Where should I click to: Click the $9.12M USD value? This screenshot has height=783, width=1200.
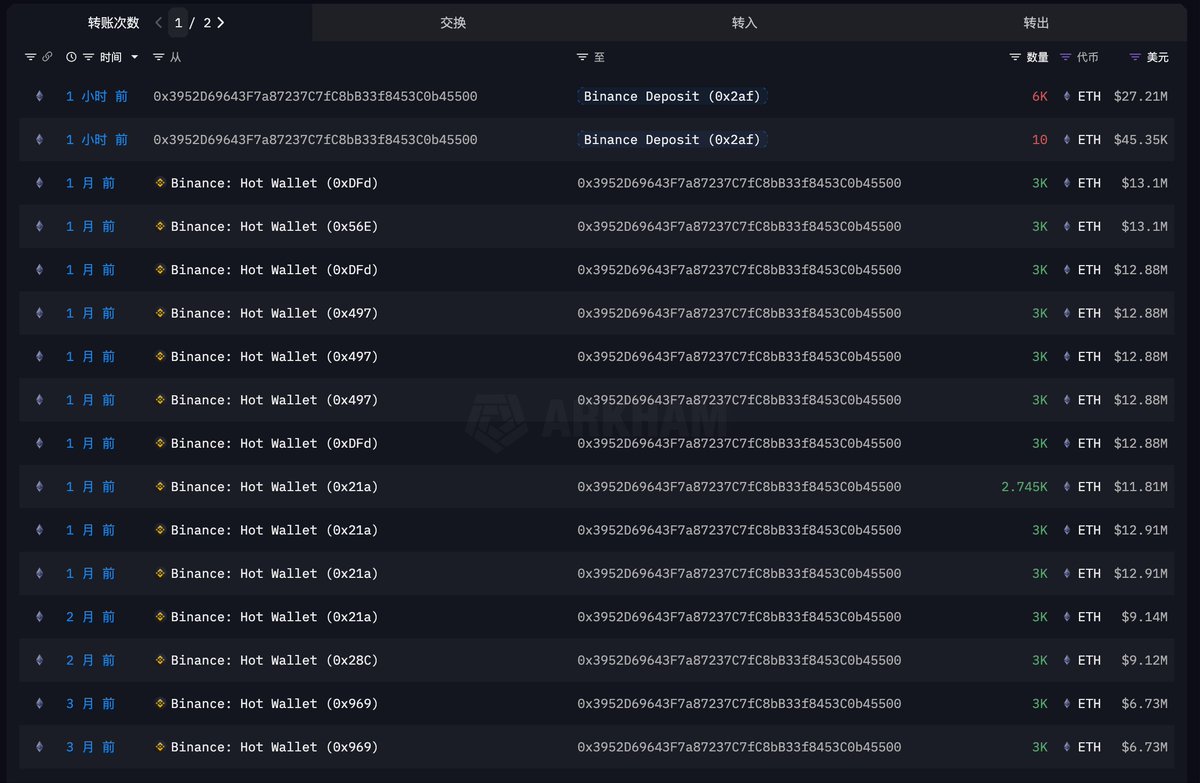[1145, 660]
